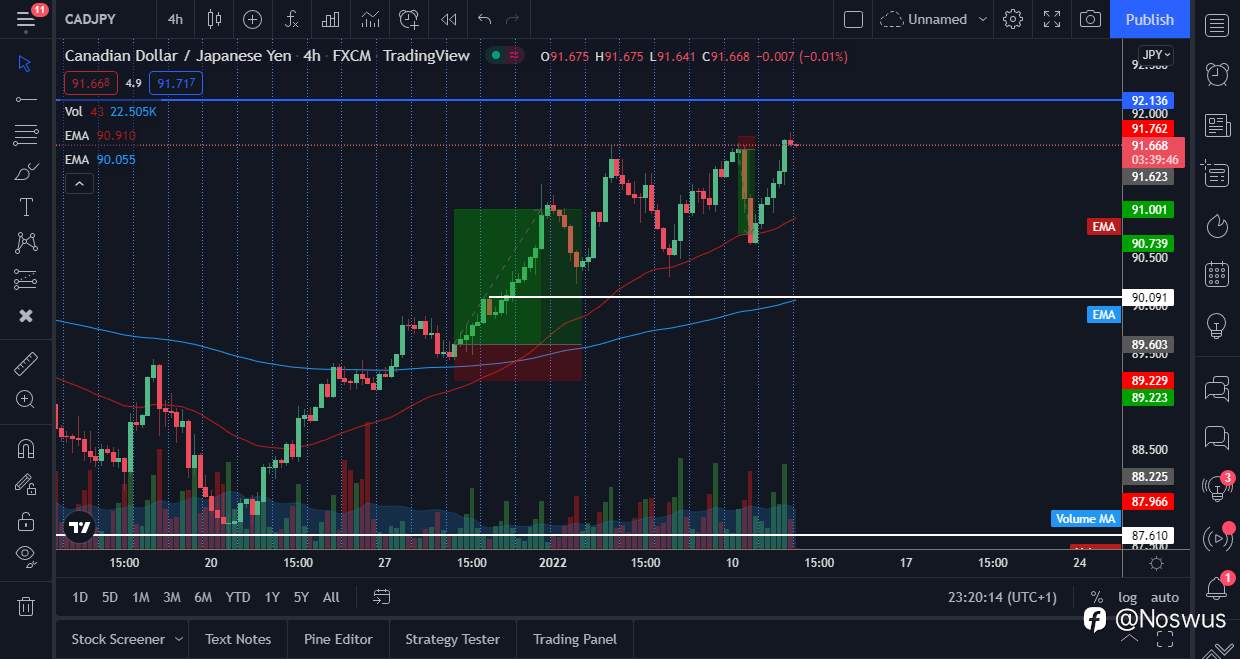The height and width of the screenshot is (659, 1240).
Task: Open the XABCD Pattern tool
Action: (25, 243)
